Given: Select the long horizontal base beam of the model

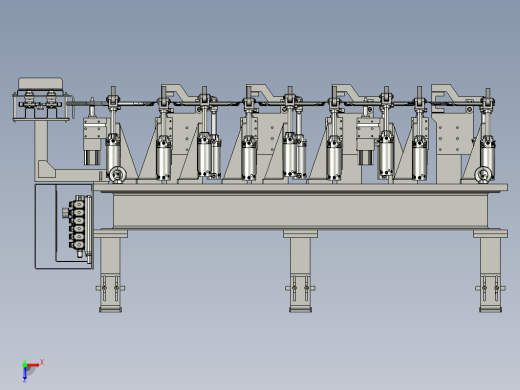Looking at the screenshot, I should [x=301, y=211].
